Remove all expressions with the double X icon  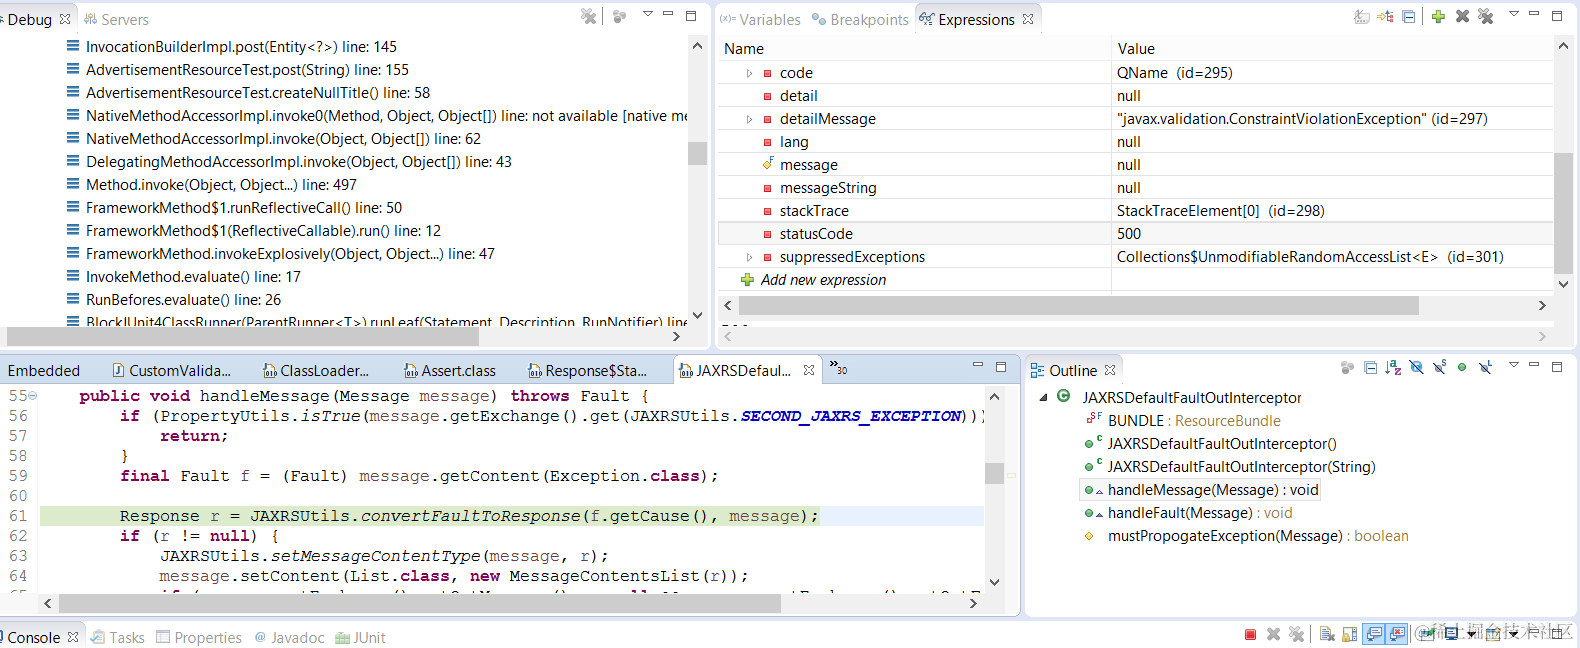point(1485,16)
